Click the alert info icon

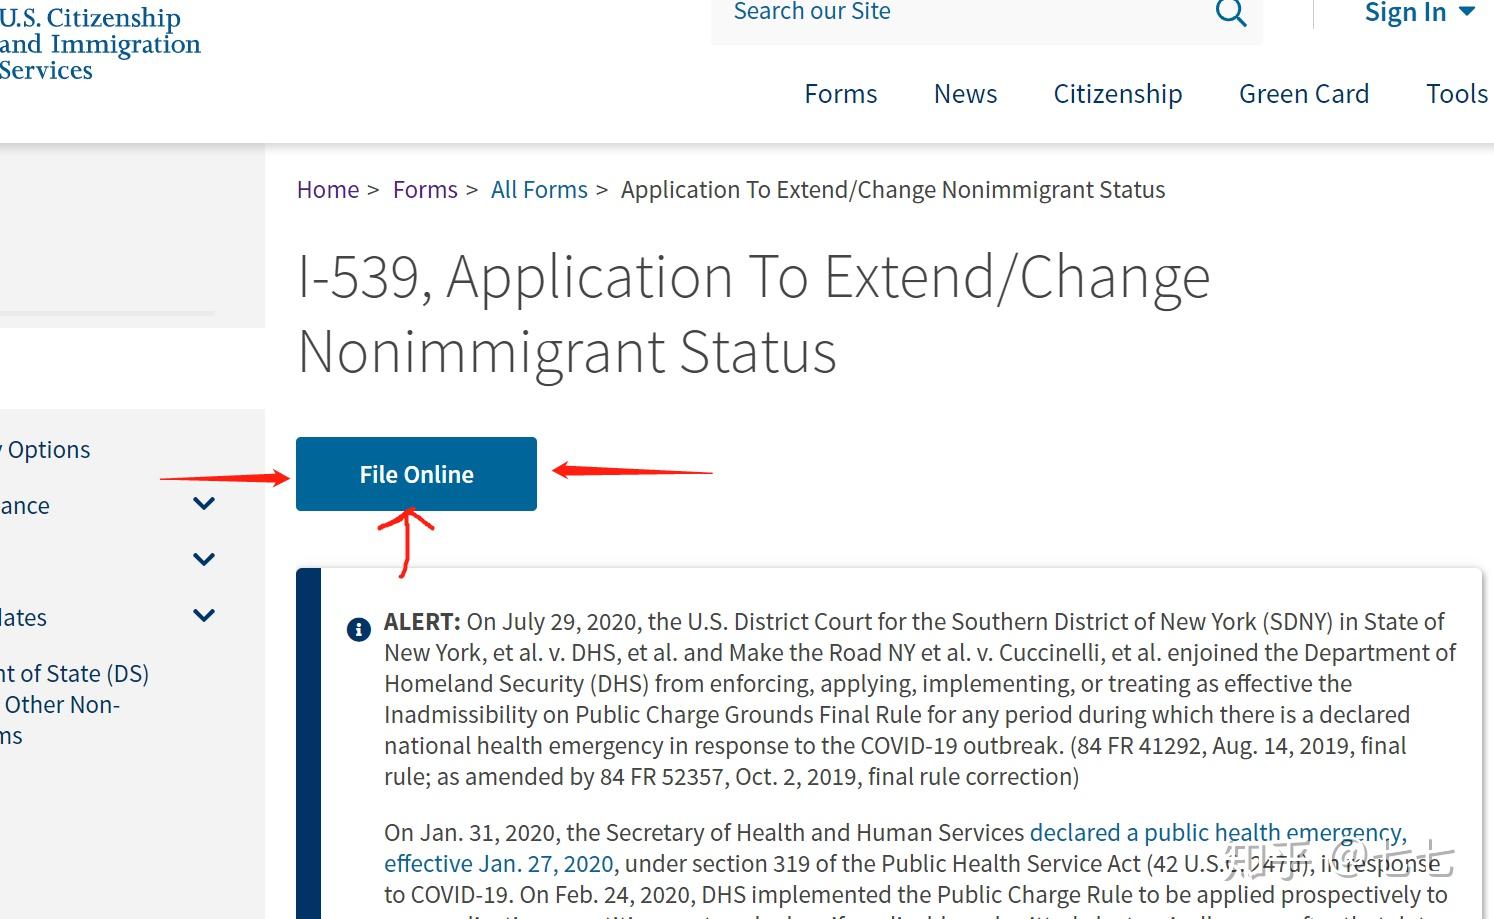pos(358,630)
